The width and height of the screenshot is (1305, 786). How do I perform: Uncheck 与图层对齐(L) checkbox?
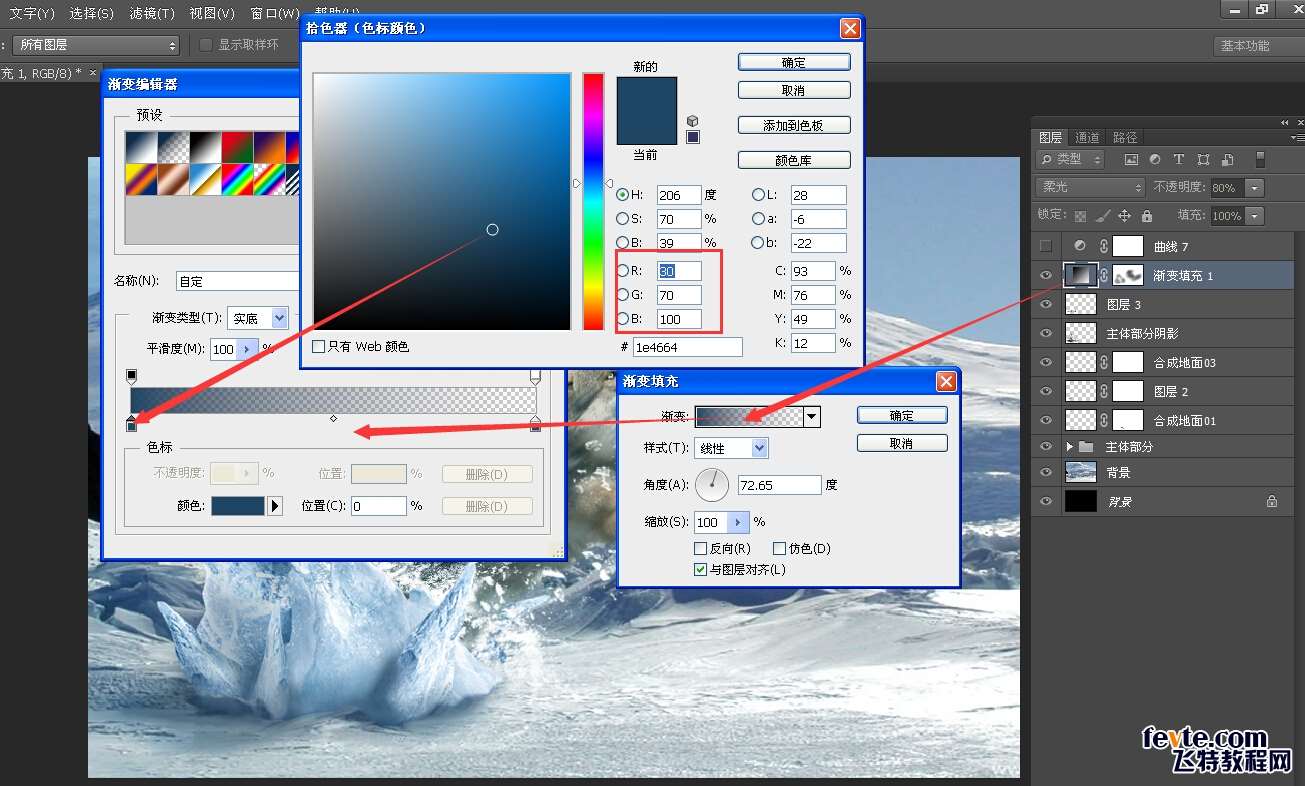click(x=700, y=569)
